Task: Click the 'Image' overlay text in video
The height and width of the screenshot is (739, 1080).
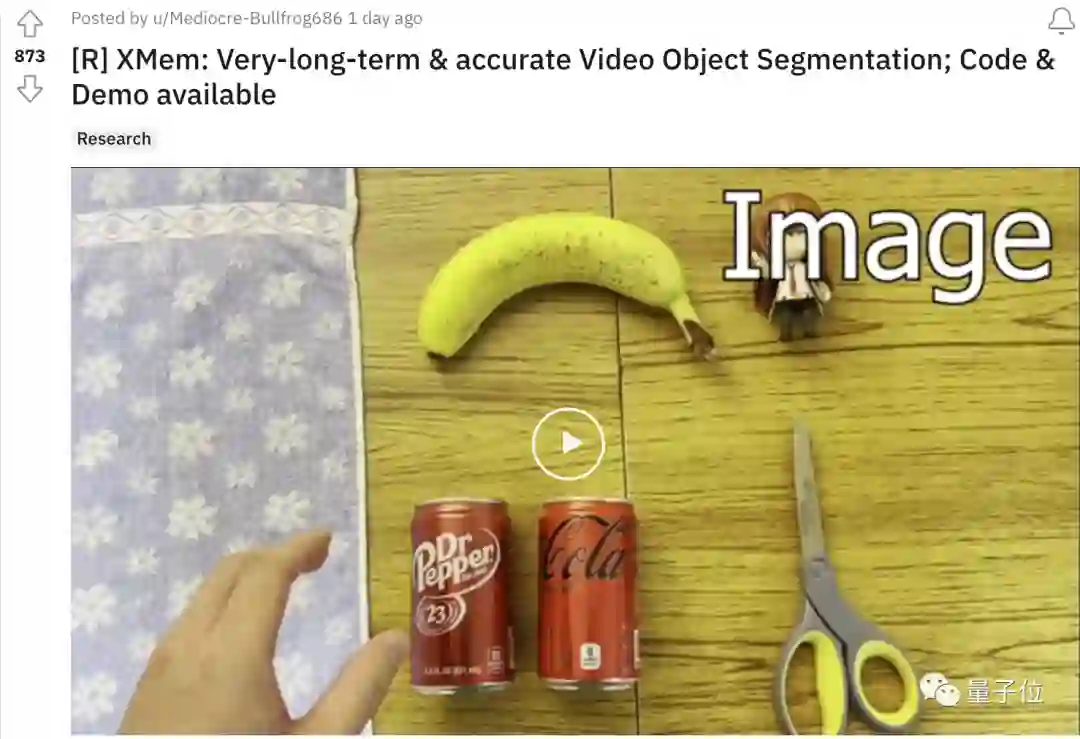Action: [888, 244]
